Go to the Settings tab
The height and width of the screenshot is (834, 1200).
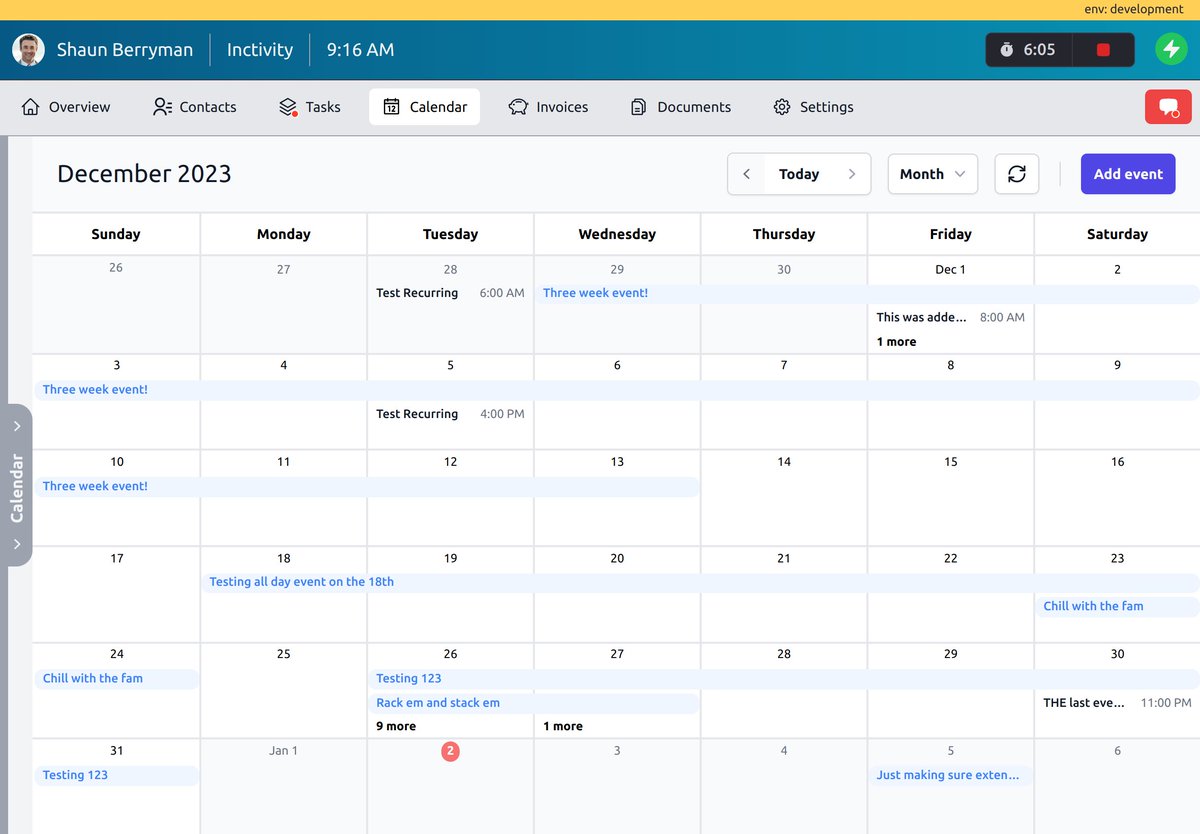point(814,107)
